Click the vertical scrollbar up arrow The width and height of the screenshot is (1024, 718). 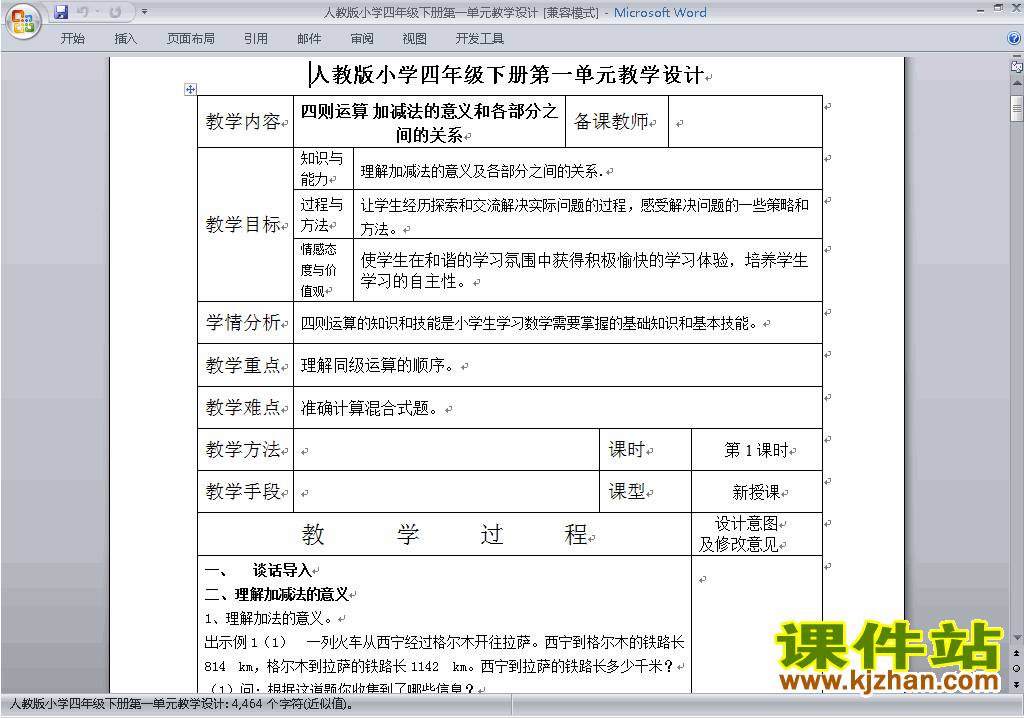point(1017,84)
